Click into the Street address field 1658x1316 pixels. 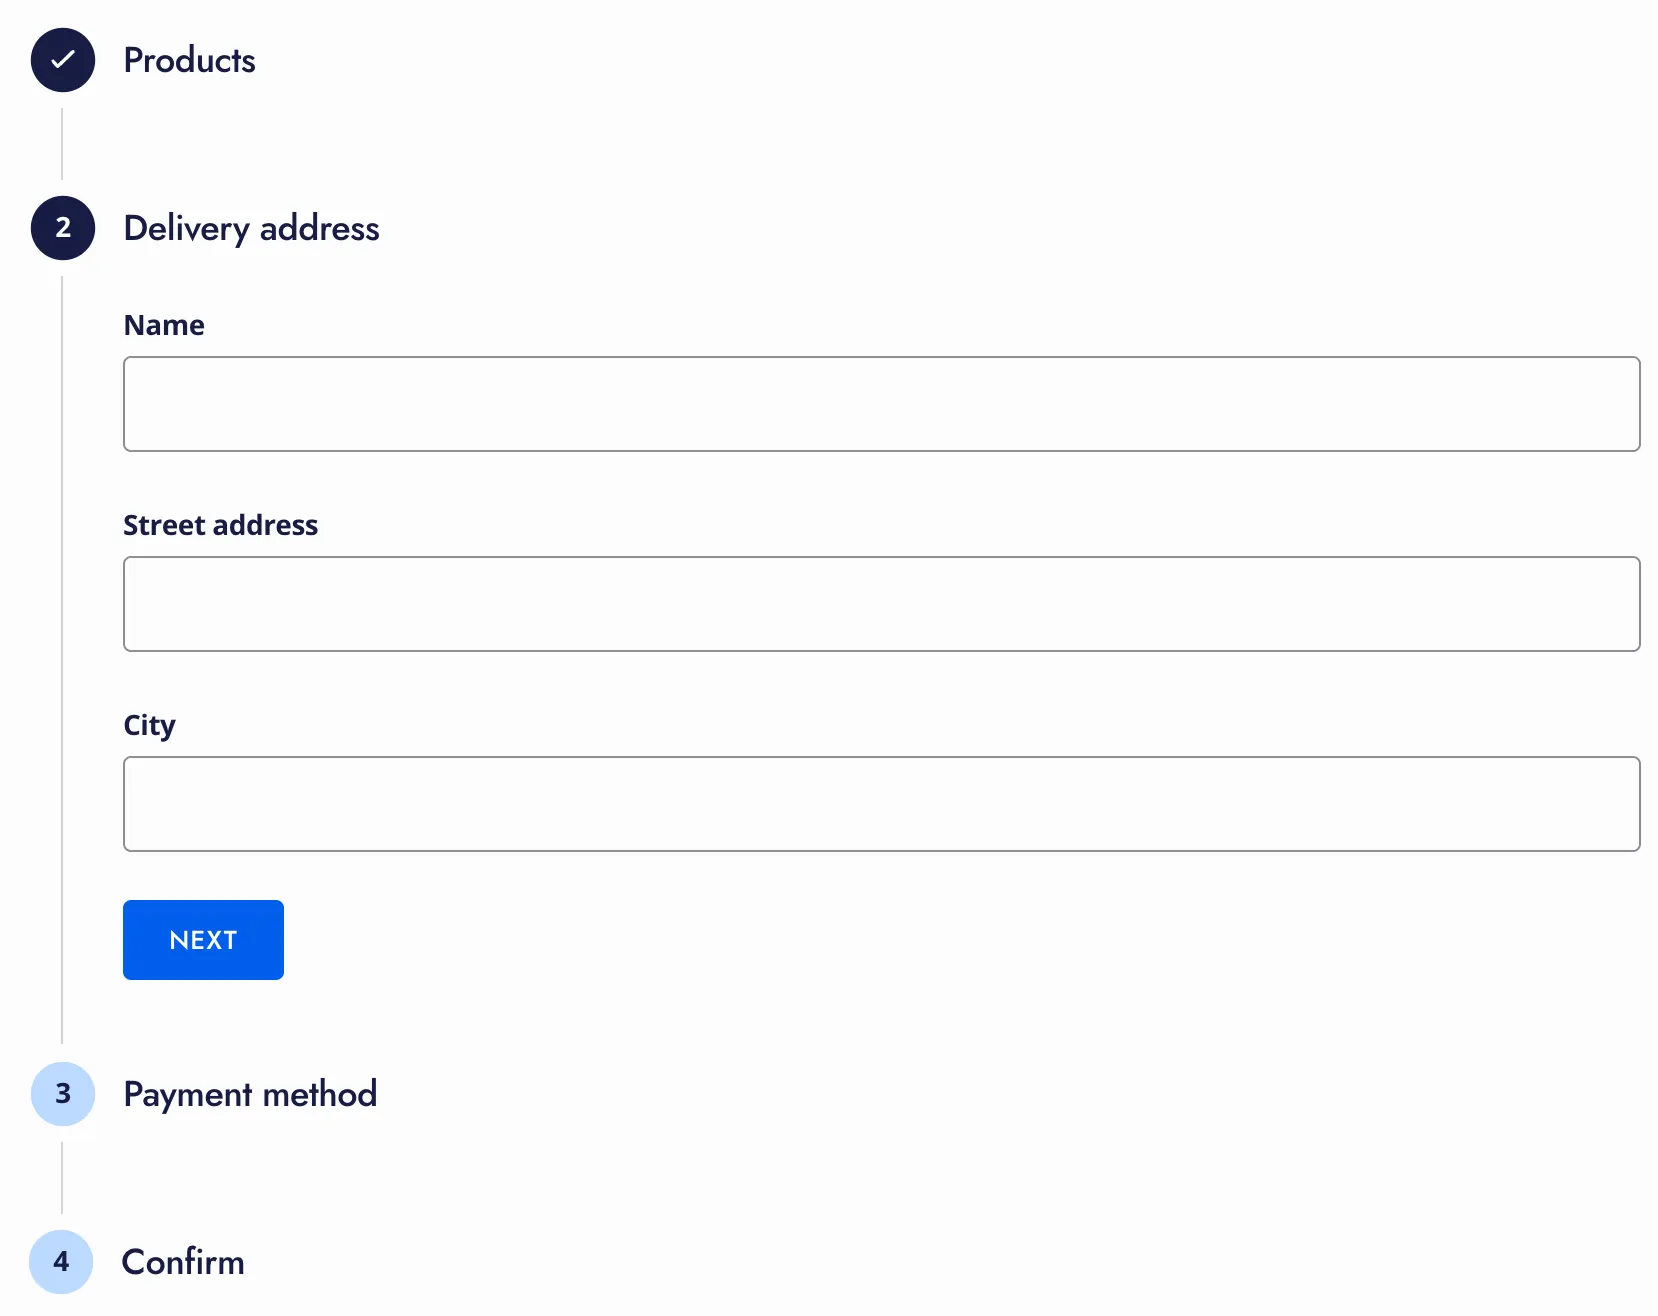click(881, 604)
